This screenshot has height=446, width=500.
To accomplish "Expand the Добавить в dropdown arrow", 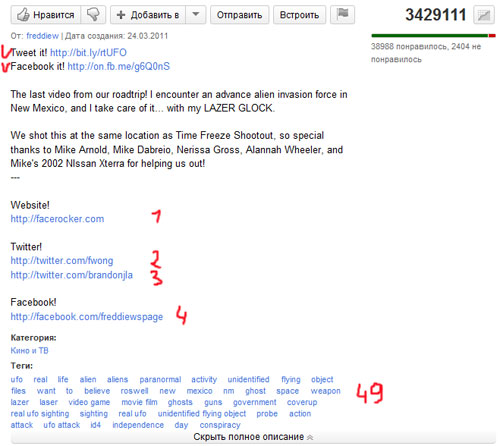I will pos(196,15).
